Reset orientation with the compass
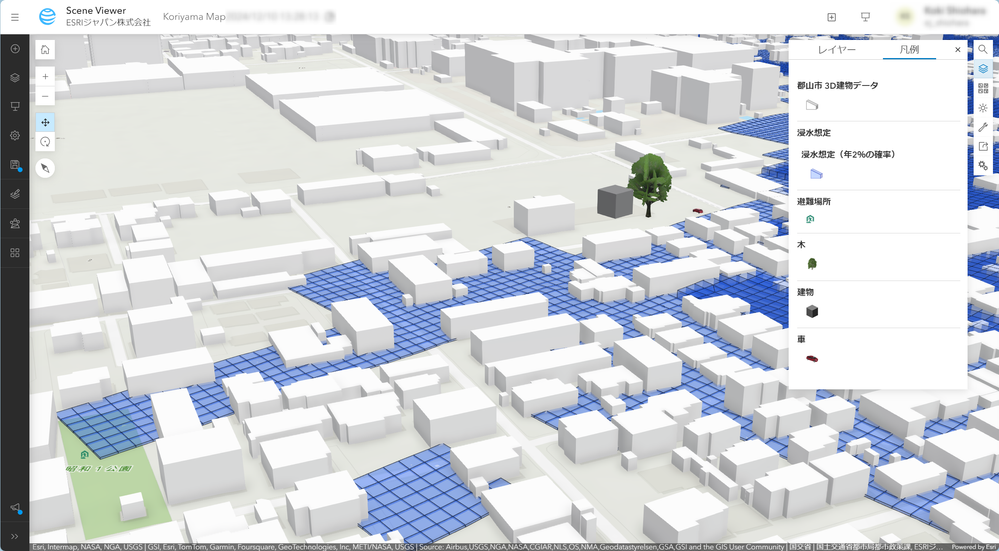This screenshot has height=551, width=999. click(45, 168)
